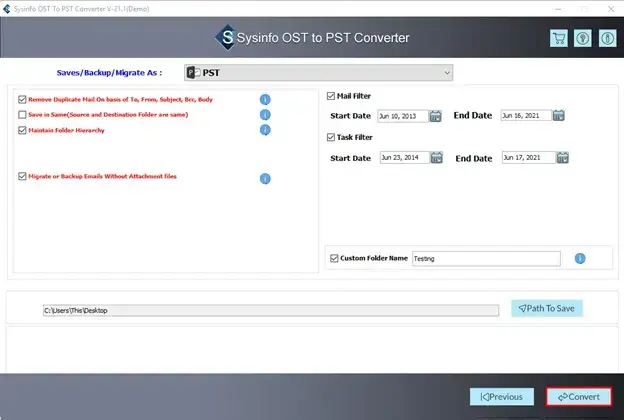This screenshot has height=420, width=624.
Task: Open the shopping cart purchase icon
Action: point(559,39)
